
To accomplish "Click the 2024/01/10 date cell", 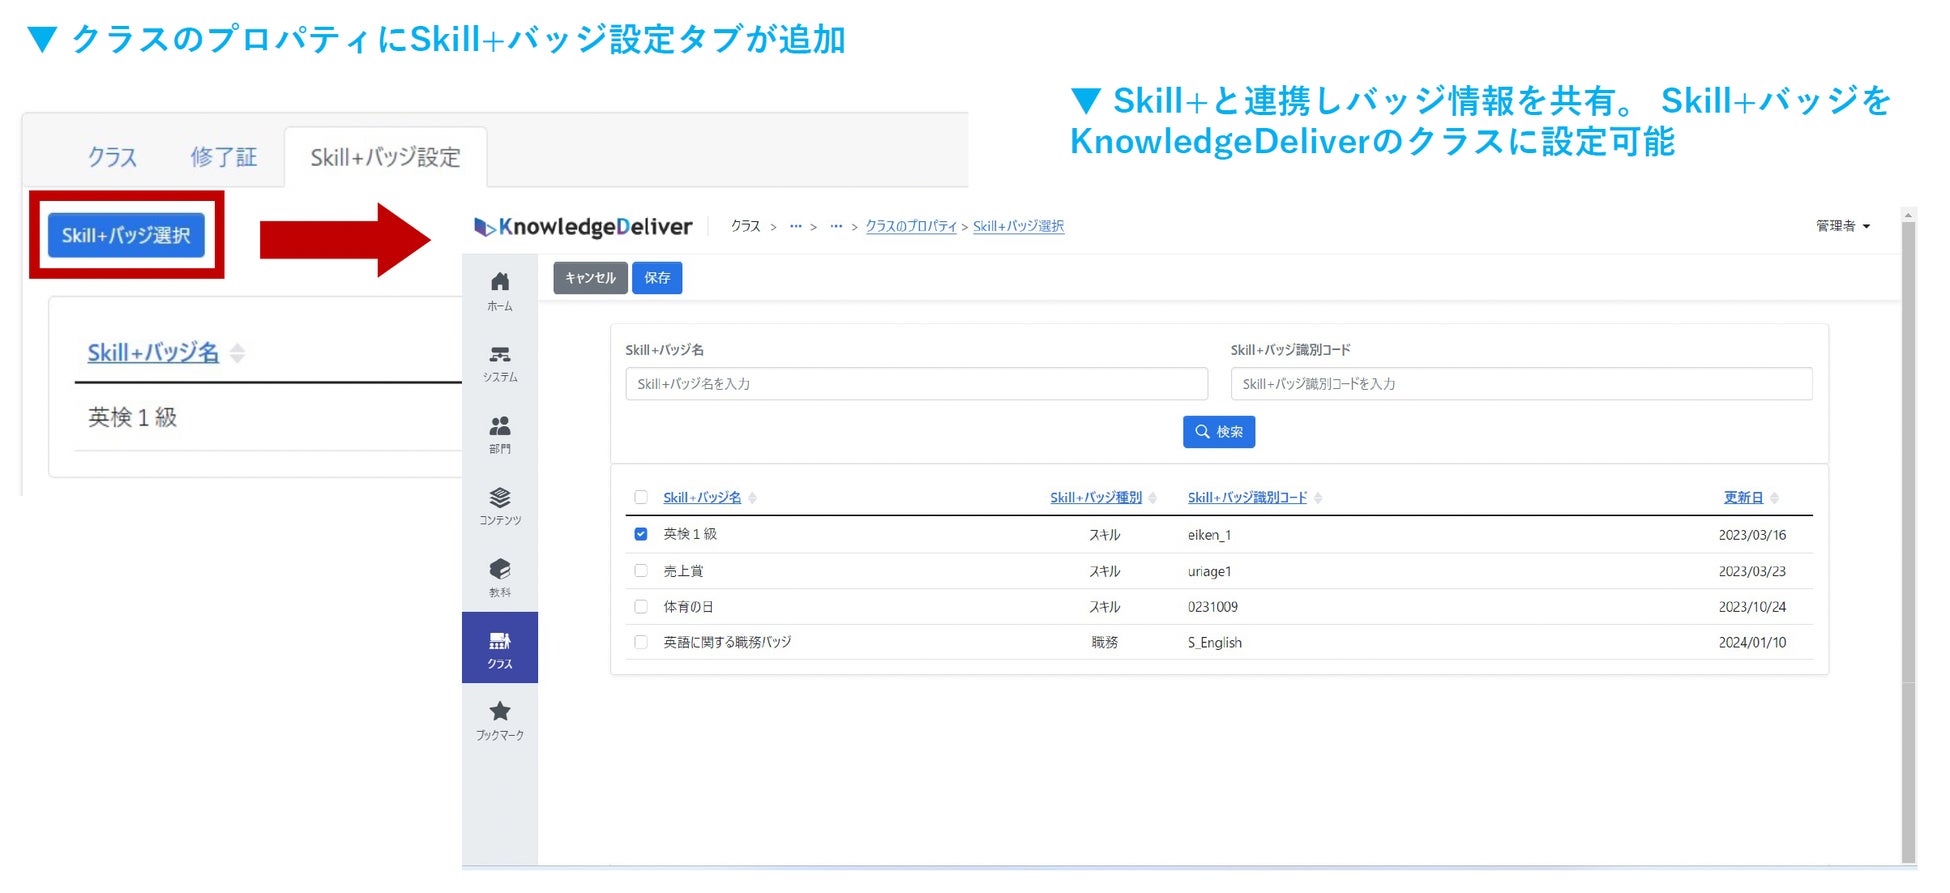I will click(1752, 643).
